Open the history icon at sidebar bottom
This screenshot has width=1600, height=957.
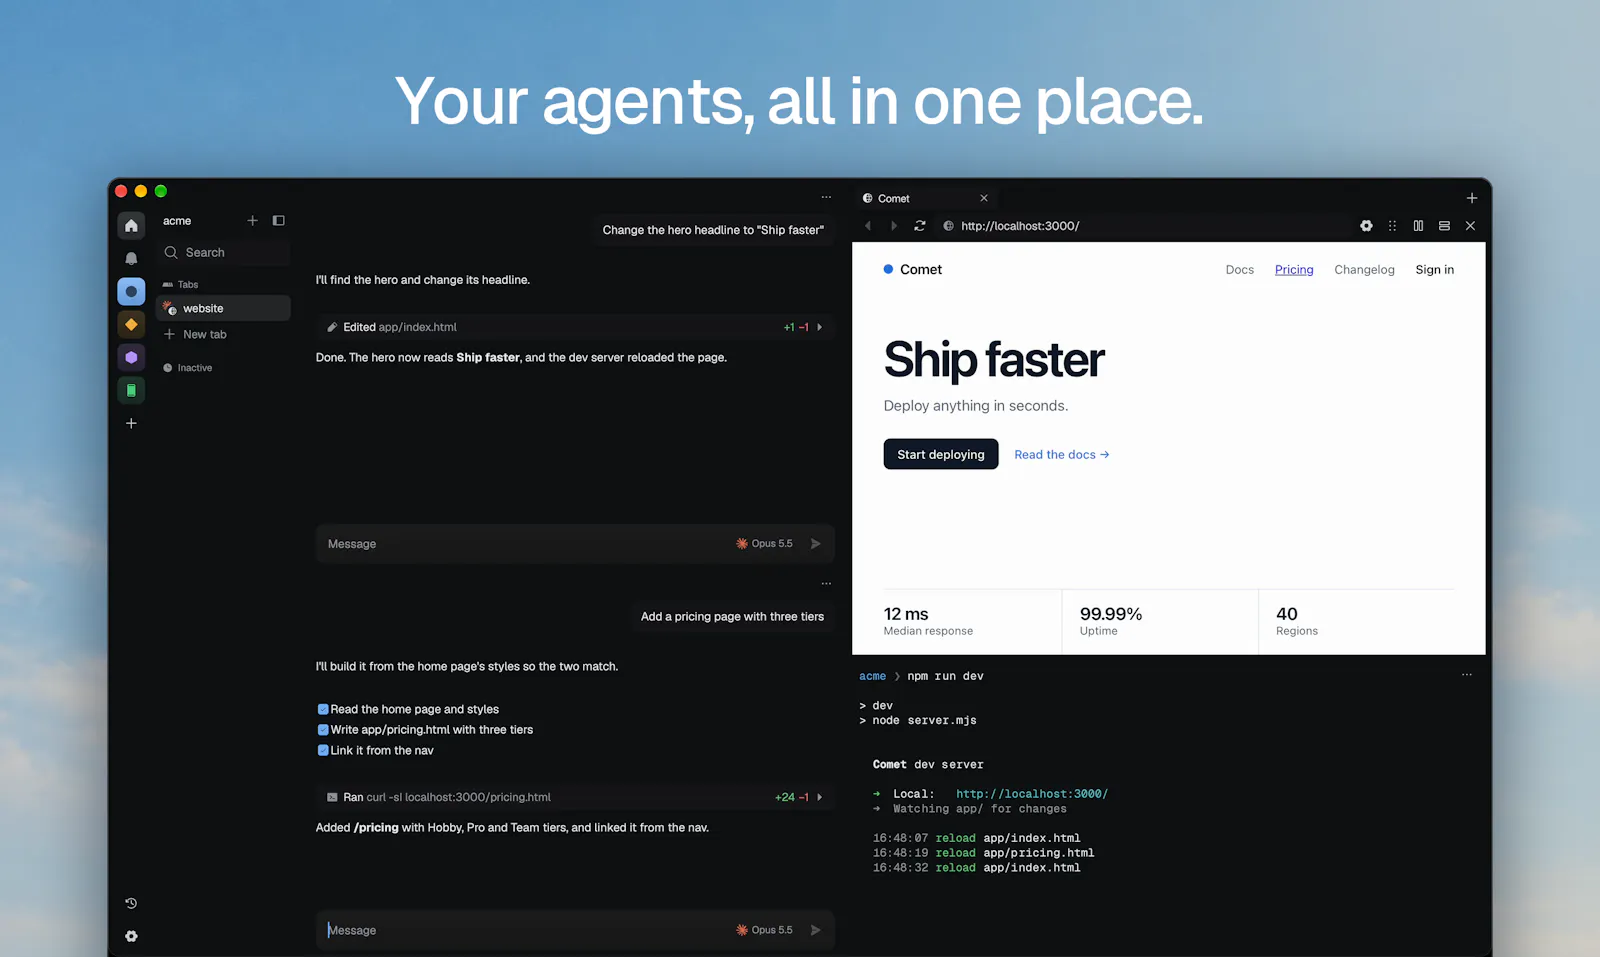pos(131,903)
